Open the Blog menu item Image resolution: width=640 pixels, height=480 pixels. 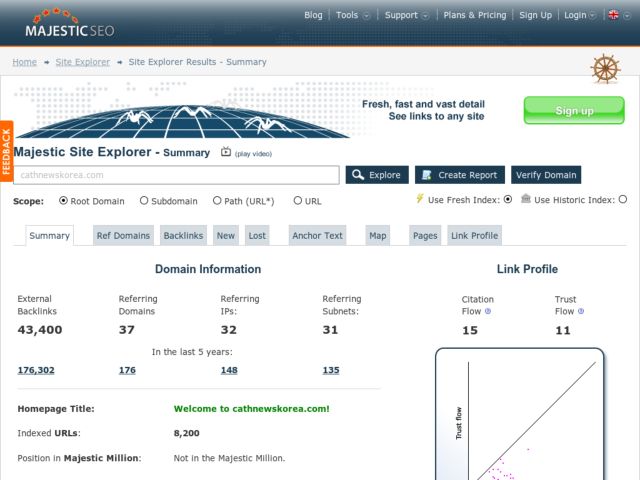313,15
